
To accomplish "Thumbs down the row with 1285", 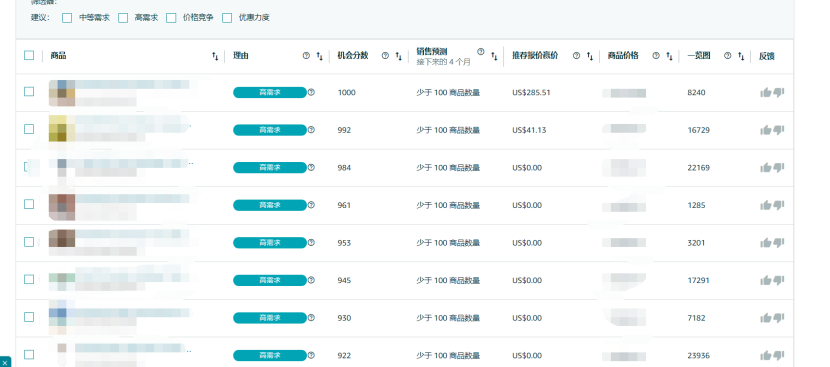I will point(778,205).
